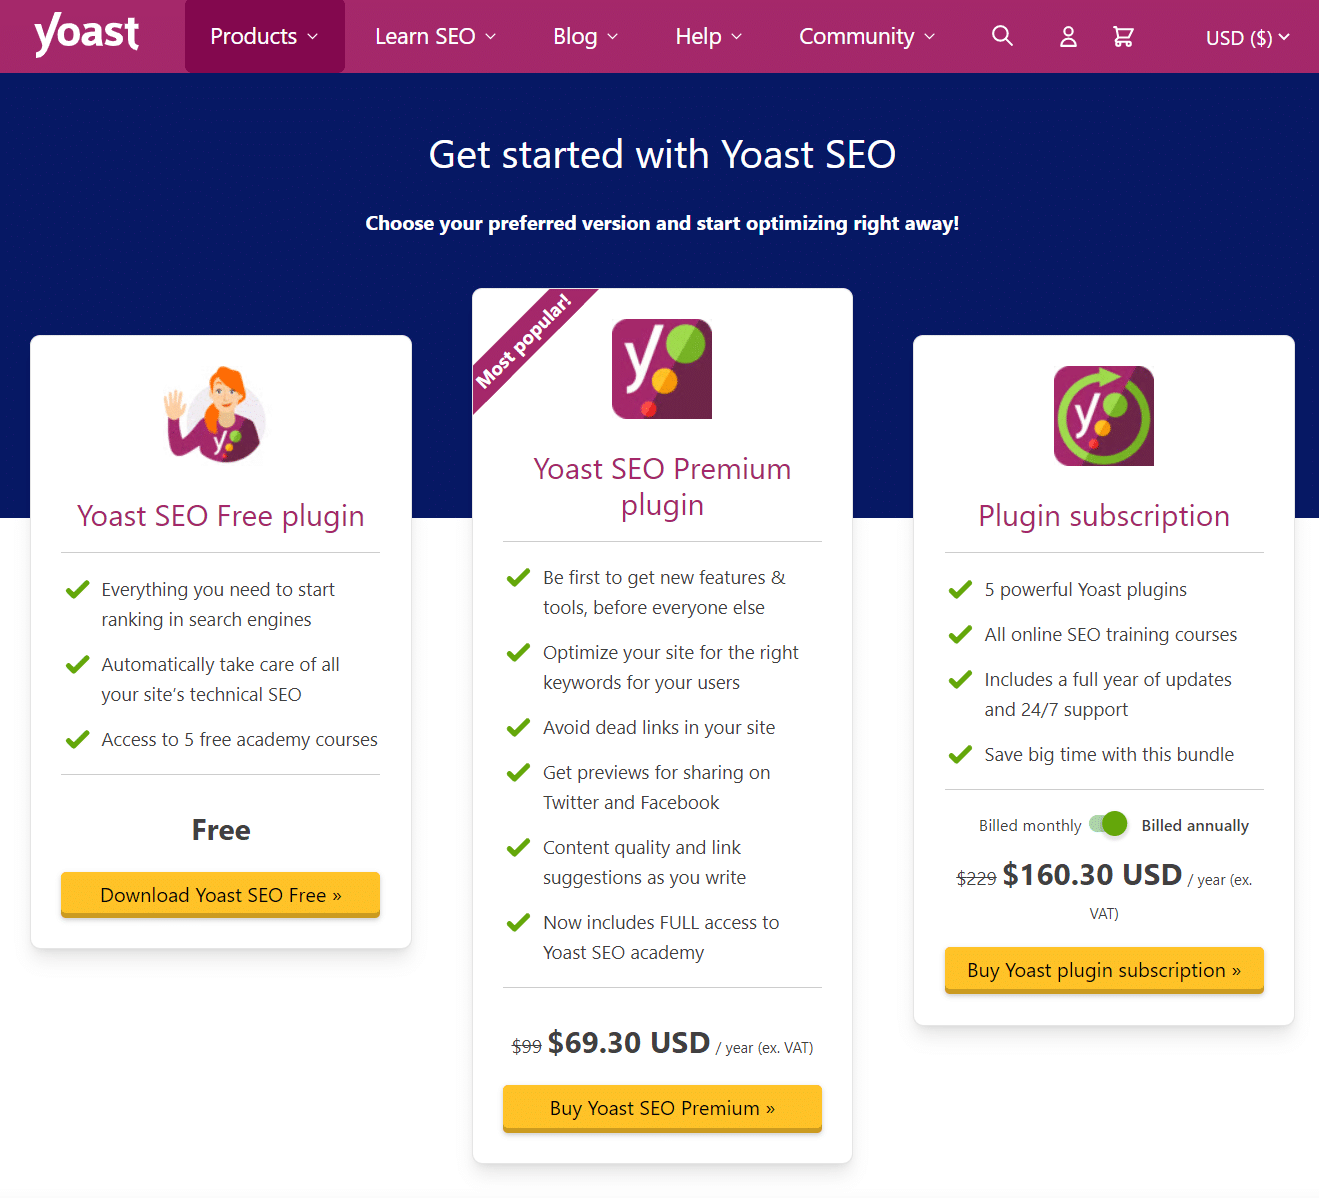This screenshot has height=1198, width=1319.
Task: Open the Products menu
Action: pyautogui.click(x=263, y=36)
